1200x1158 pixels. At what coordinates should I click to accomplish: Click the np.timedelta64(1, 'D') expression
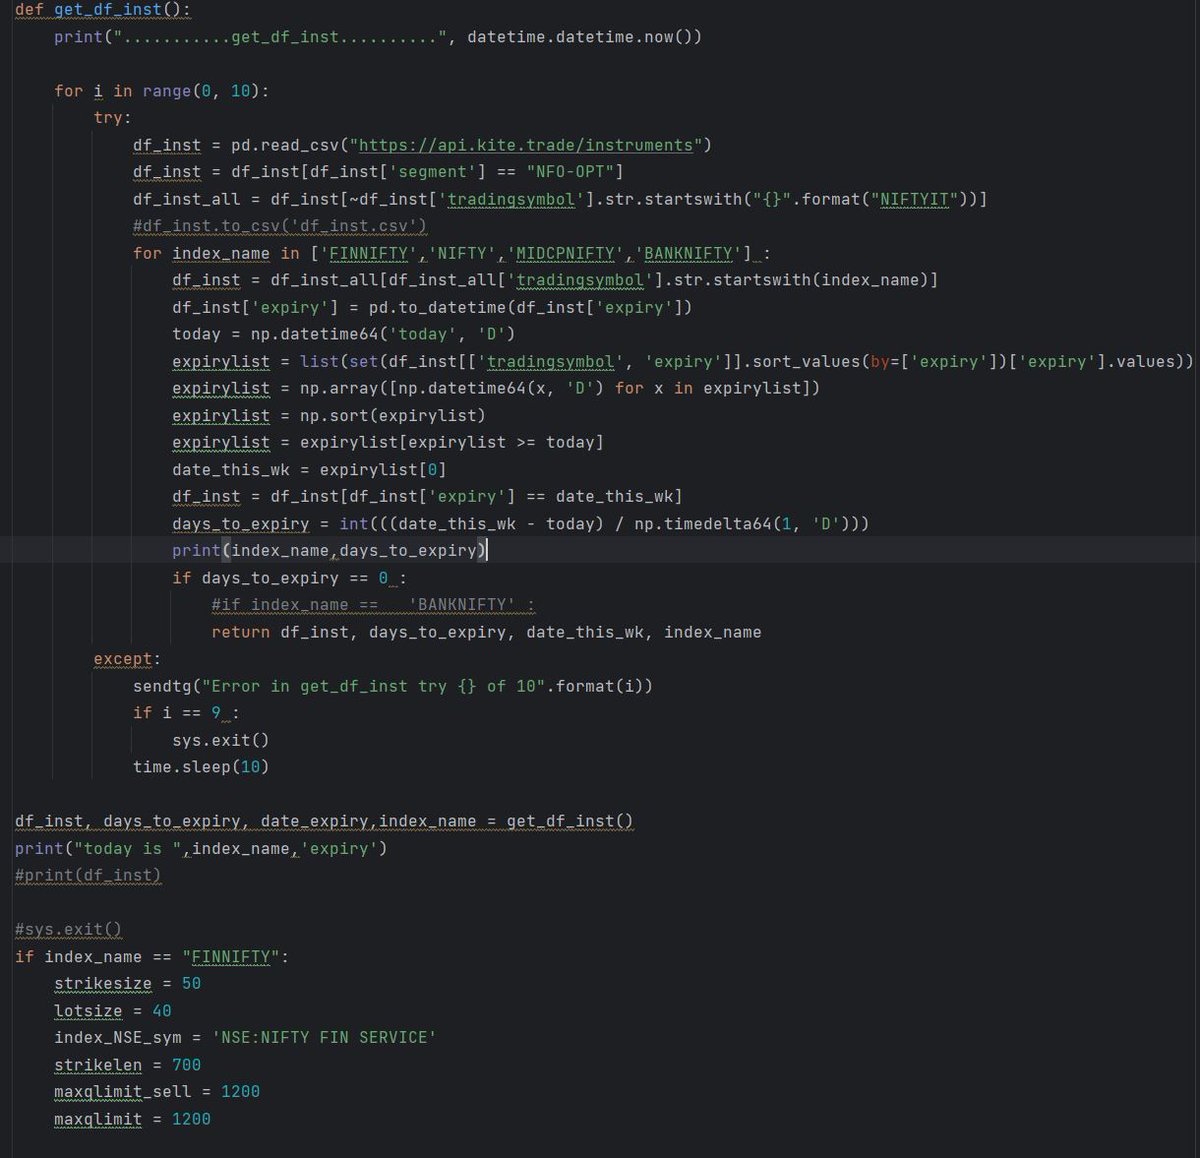(x=742, y=523)
